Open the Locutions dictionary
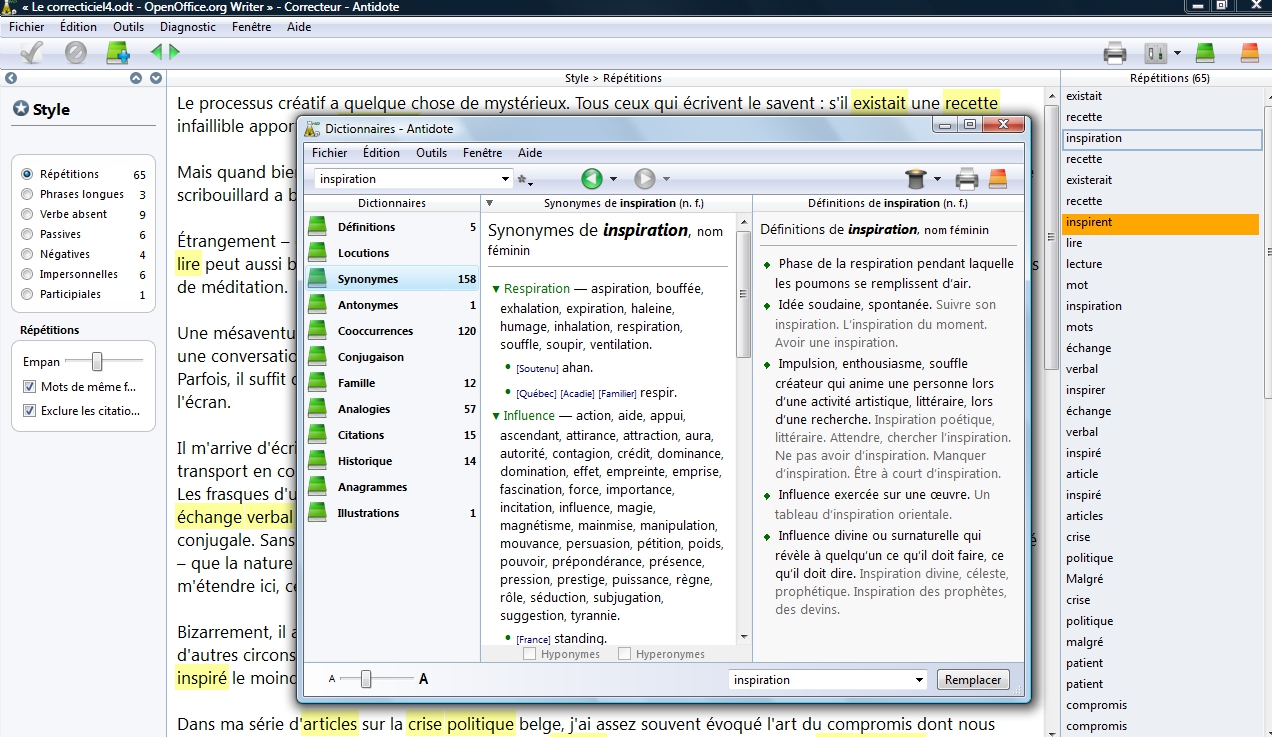1272x737 pixels. point(392,253)
